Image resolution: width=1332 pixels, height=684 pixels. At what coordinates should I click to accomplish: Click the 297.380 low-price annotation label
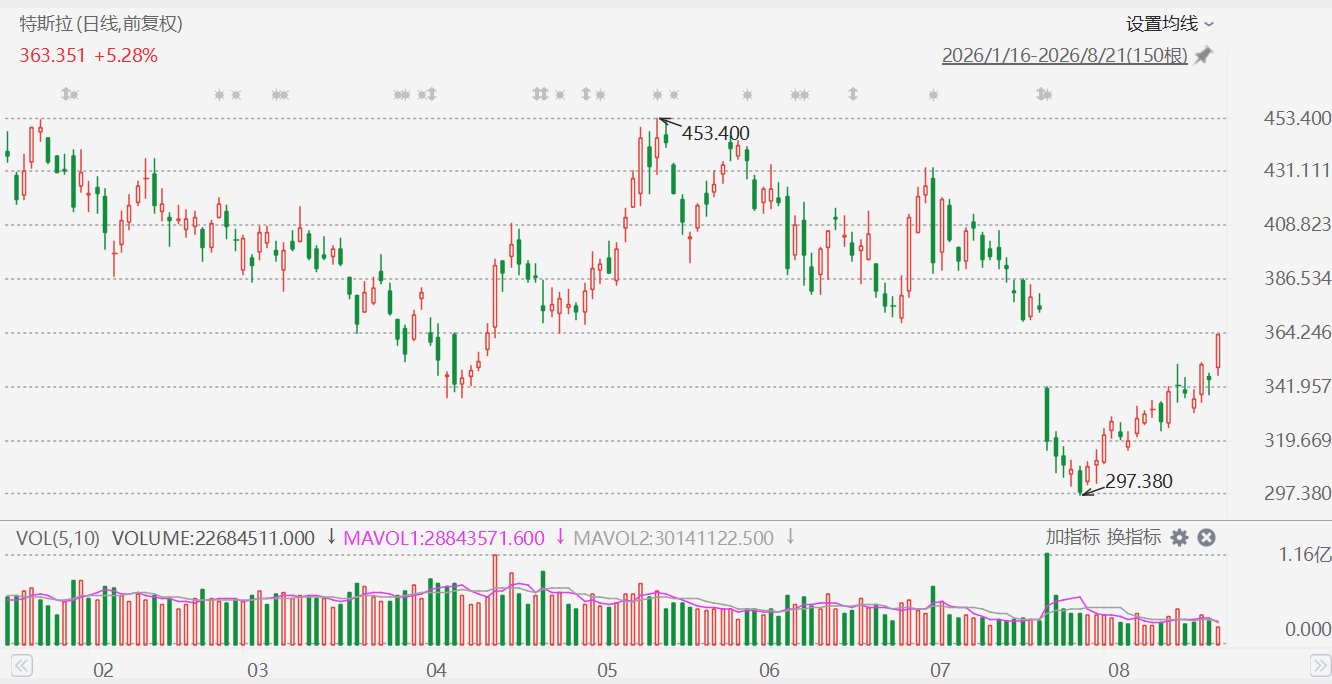(x=1139, y=482)
